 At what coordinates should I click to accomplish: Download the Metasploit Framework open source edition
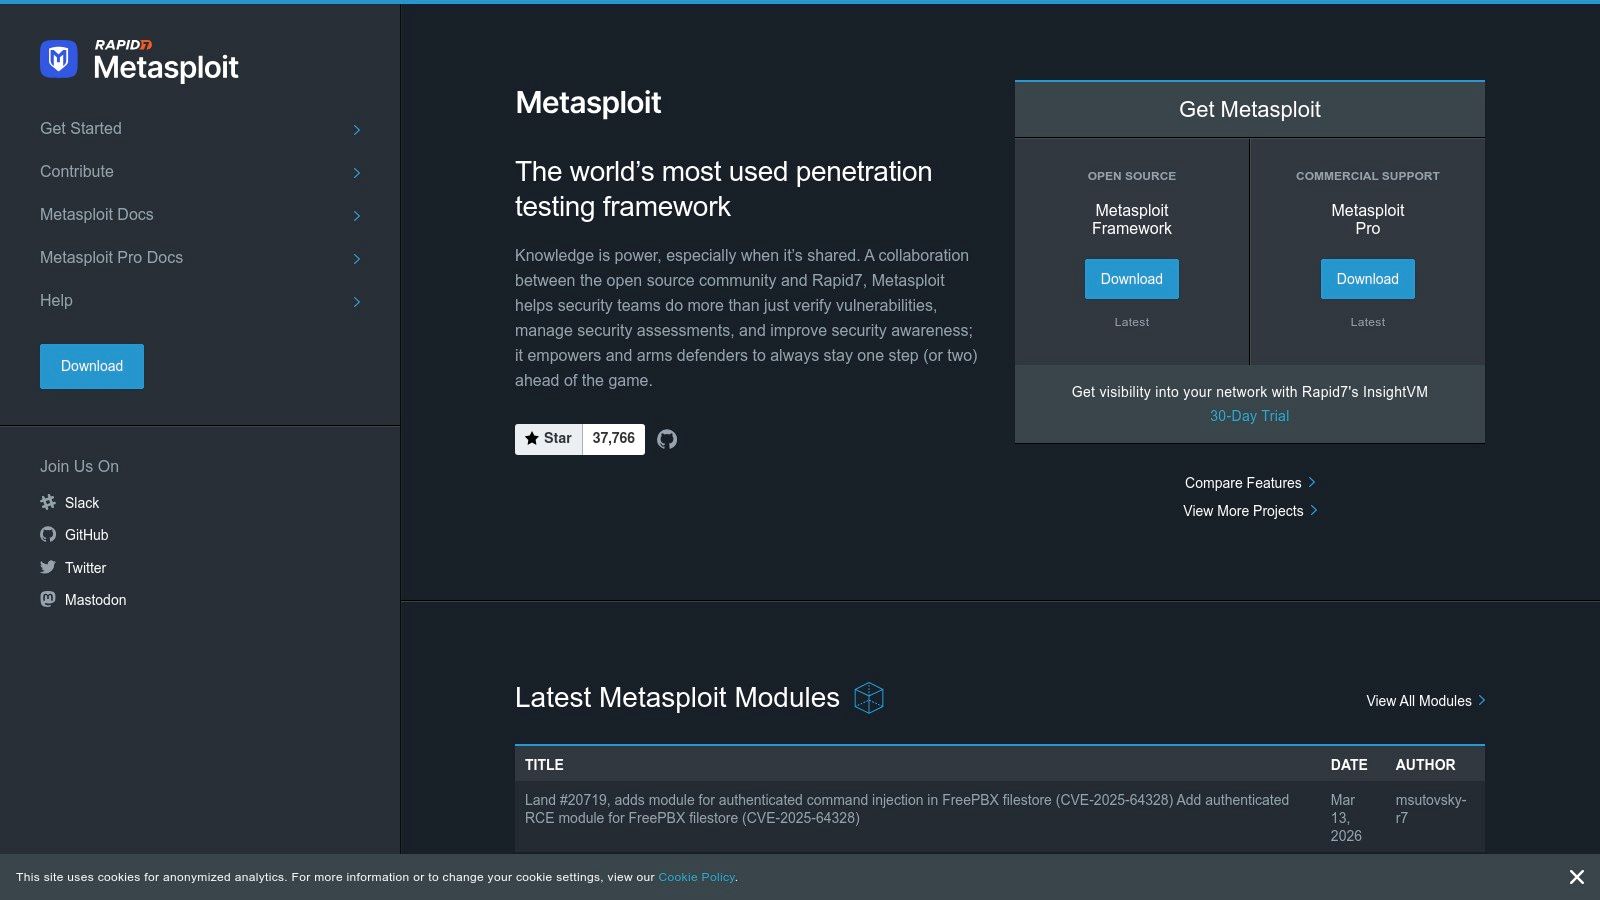[x=1131, y=279]
